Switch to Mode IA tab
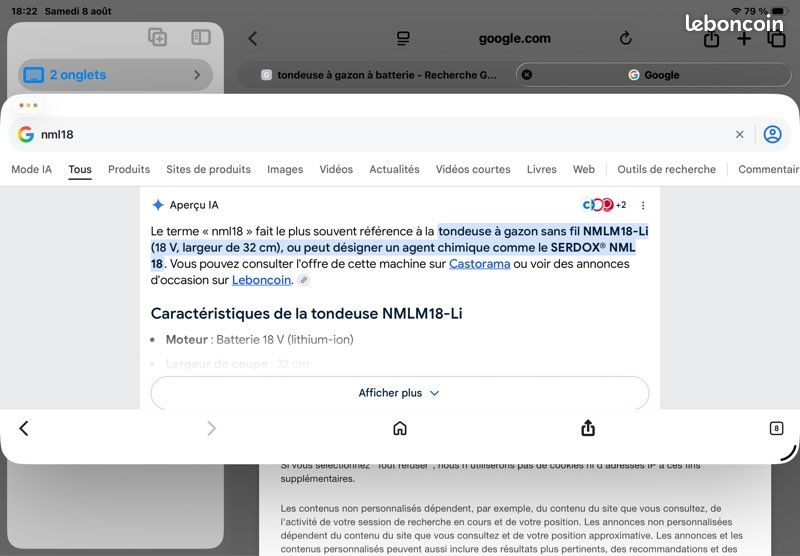Image resolution: width=800 pixels, height=556 pixels. pos(32,169)
